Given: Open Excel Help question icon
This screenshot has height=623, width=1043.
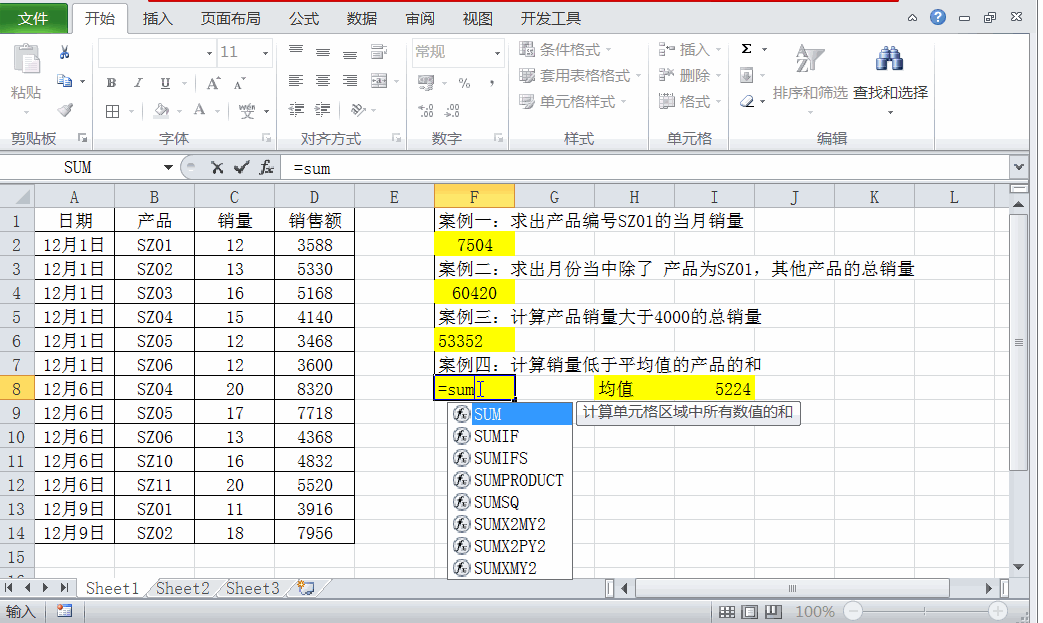Looking at the screenshot, I should (x=938, y=17).
